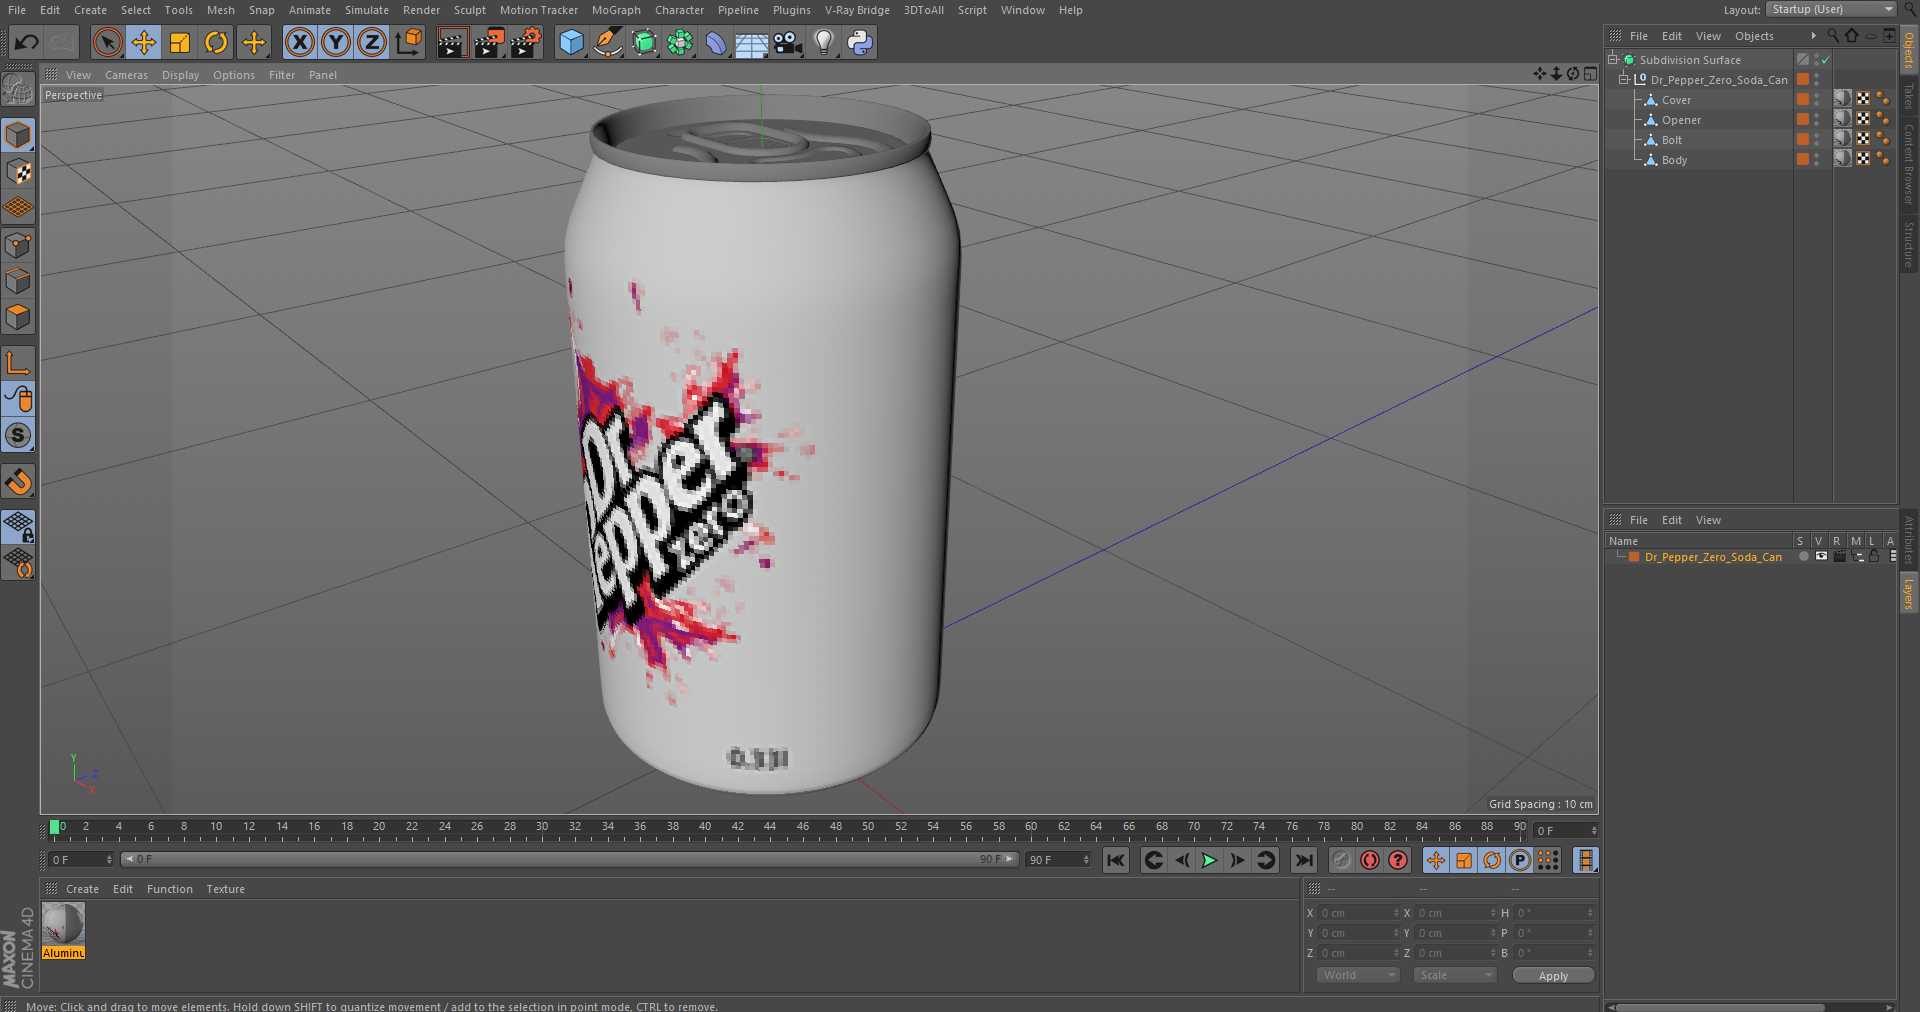The width and height of the screenshot is (1920, 1012).
Task: Open the World coordinate dropdown
Action: (1357, 975)
